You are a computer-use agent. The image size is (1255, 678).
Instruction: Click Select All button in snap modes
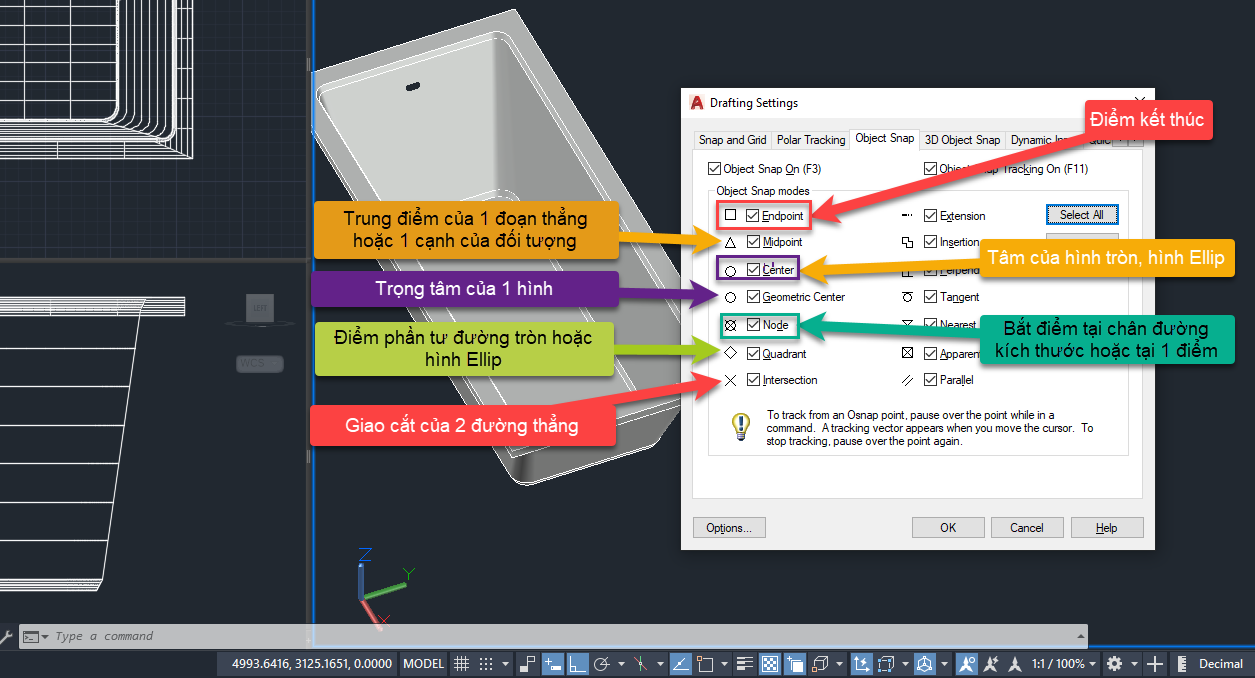(x=1082, y=215)
